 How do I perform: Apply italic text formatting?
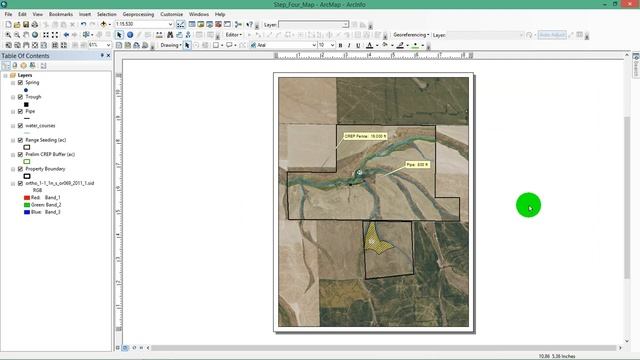pos(349,45)
